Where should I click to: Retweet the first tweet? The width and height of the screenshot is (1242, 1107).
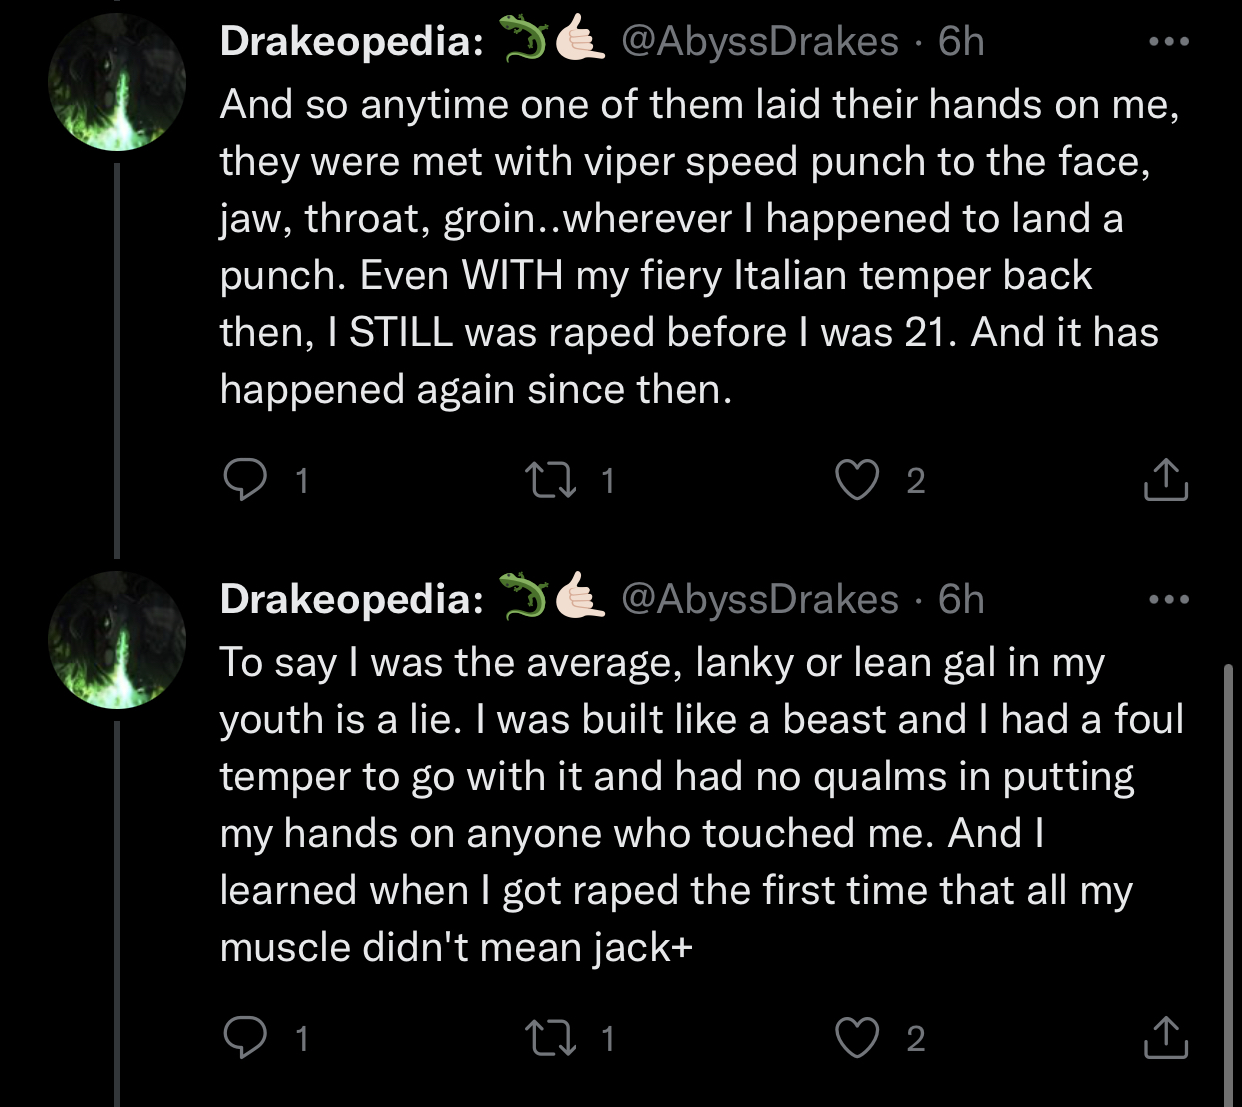tap(551, 481)
